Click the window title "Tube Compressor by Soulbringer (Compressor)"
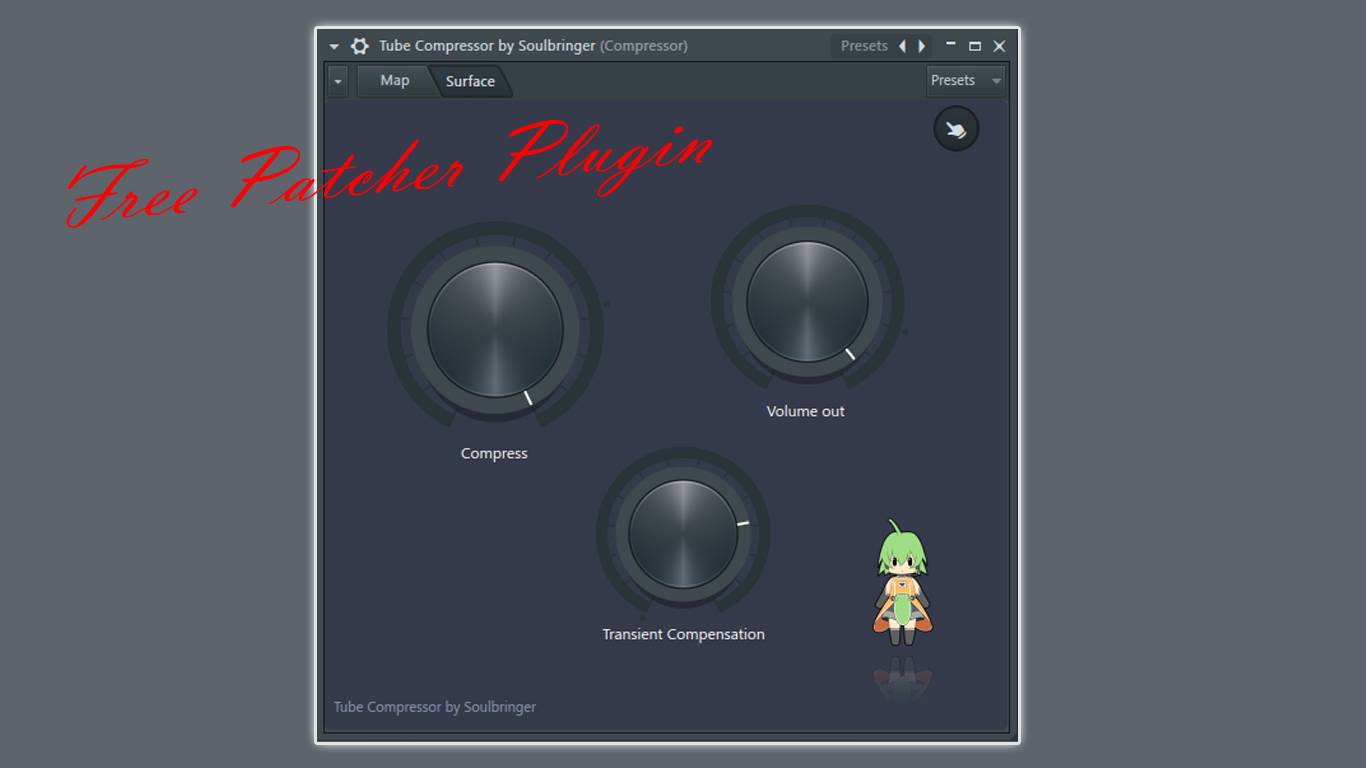The width and height of the screenshot is (1366, 768). coord(533,46)
